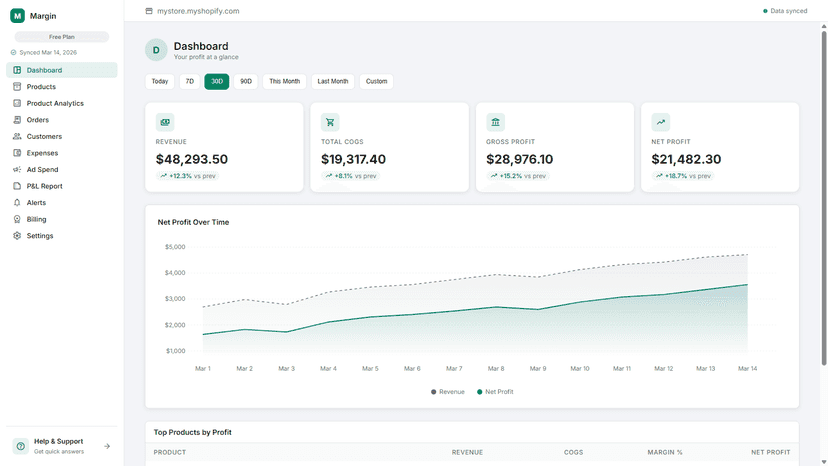Open the Billing page
This screenshot has height=466, width=828.
62,219
